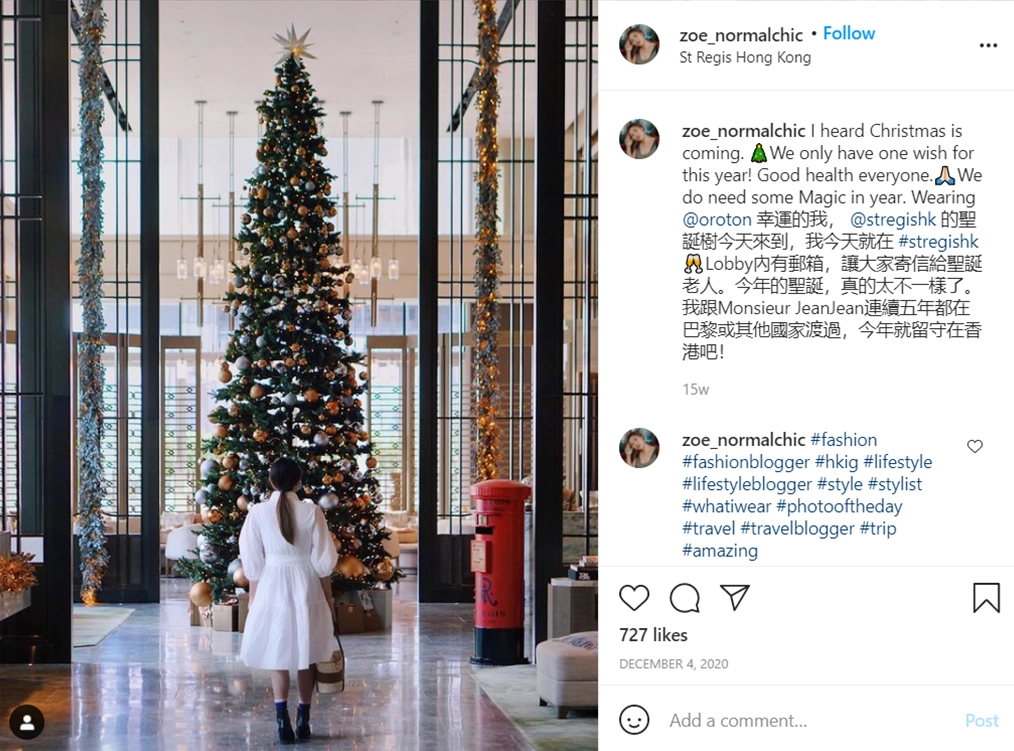Click zoe_normalchic profile picture in header
The width and height of the screenshot is (1014, 751).
(x=639, y=45)
